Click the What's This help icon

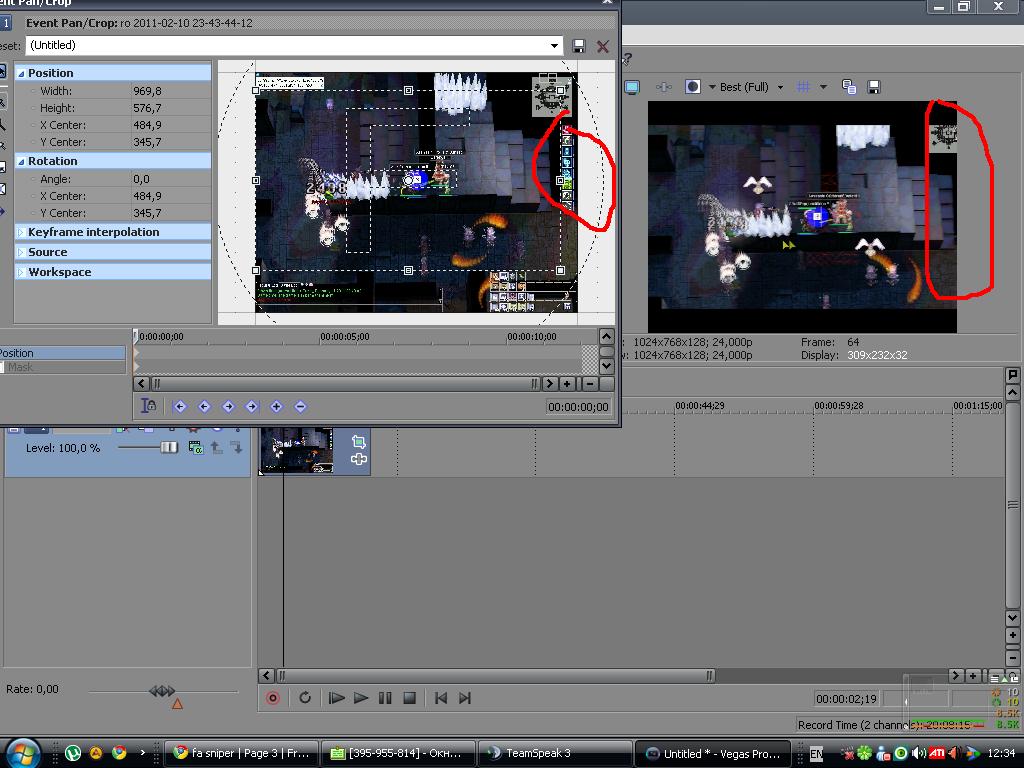pyautogui.click(x=627, y=59)
